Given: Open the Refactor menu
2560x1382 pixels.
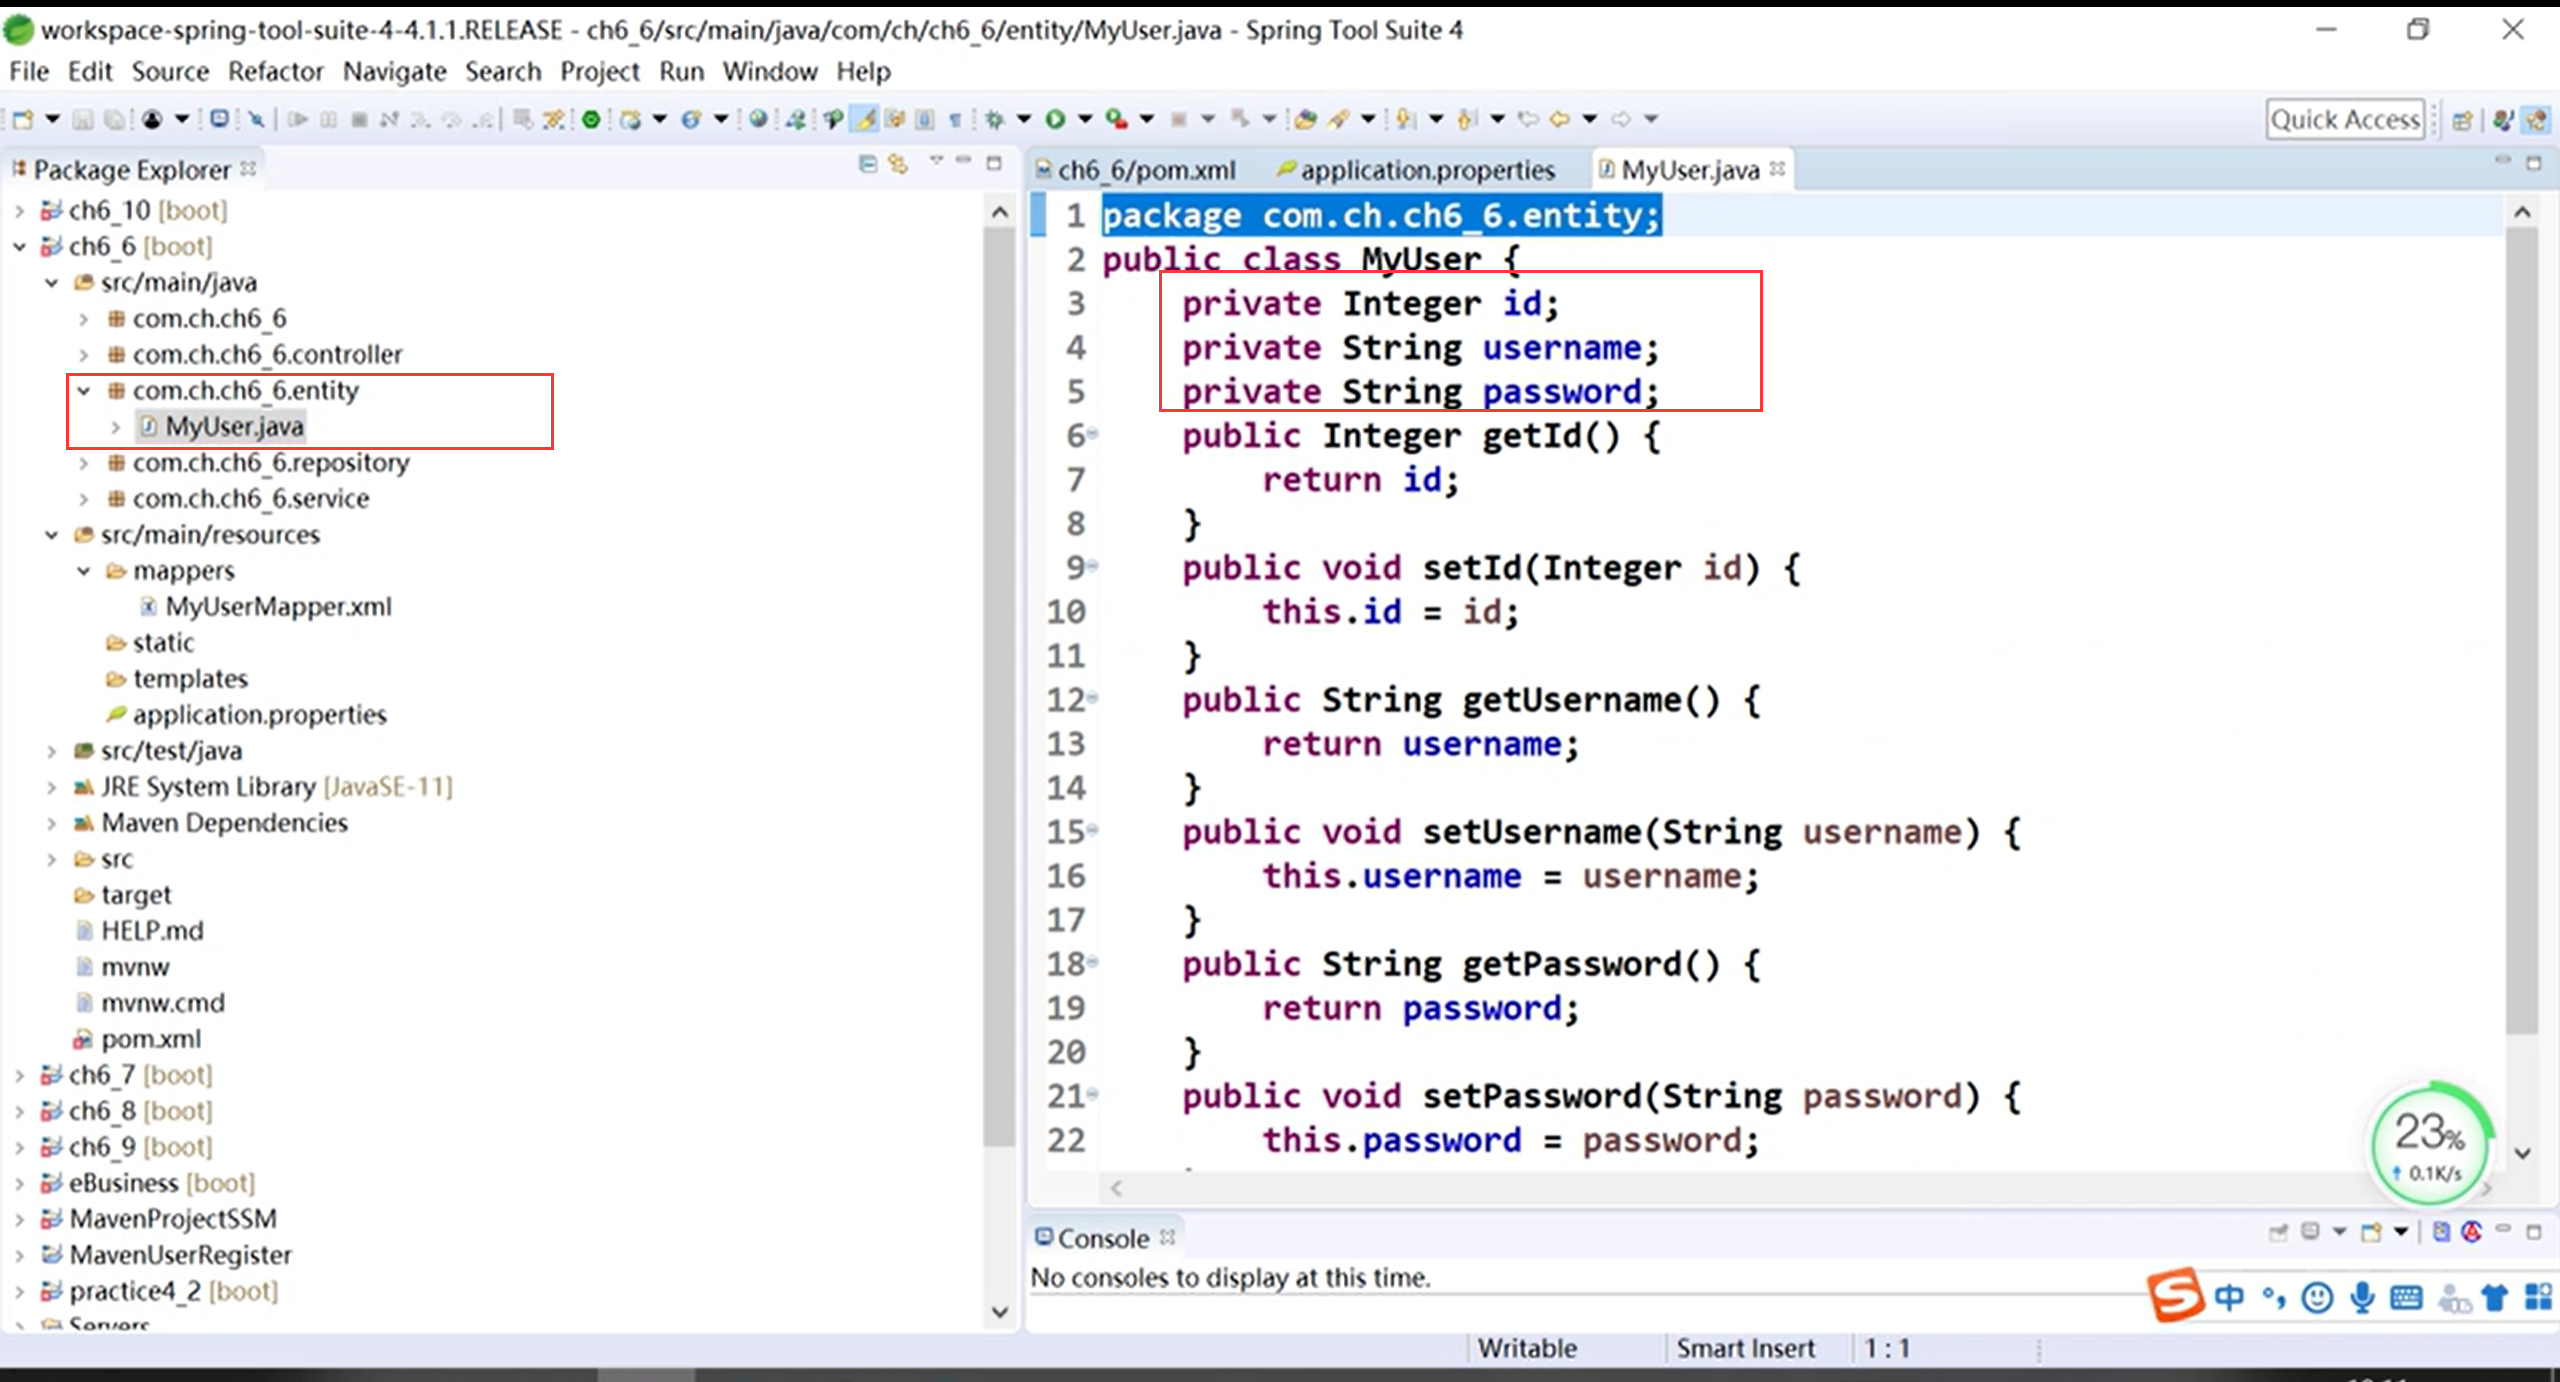Looking at the screenshot, I should coord(275,72).
